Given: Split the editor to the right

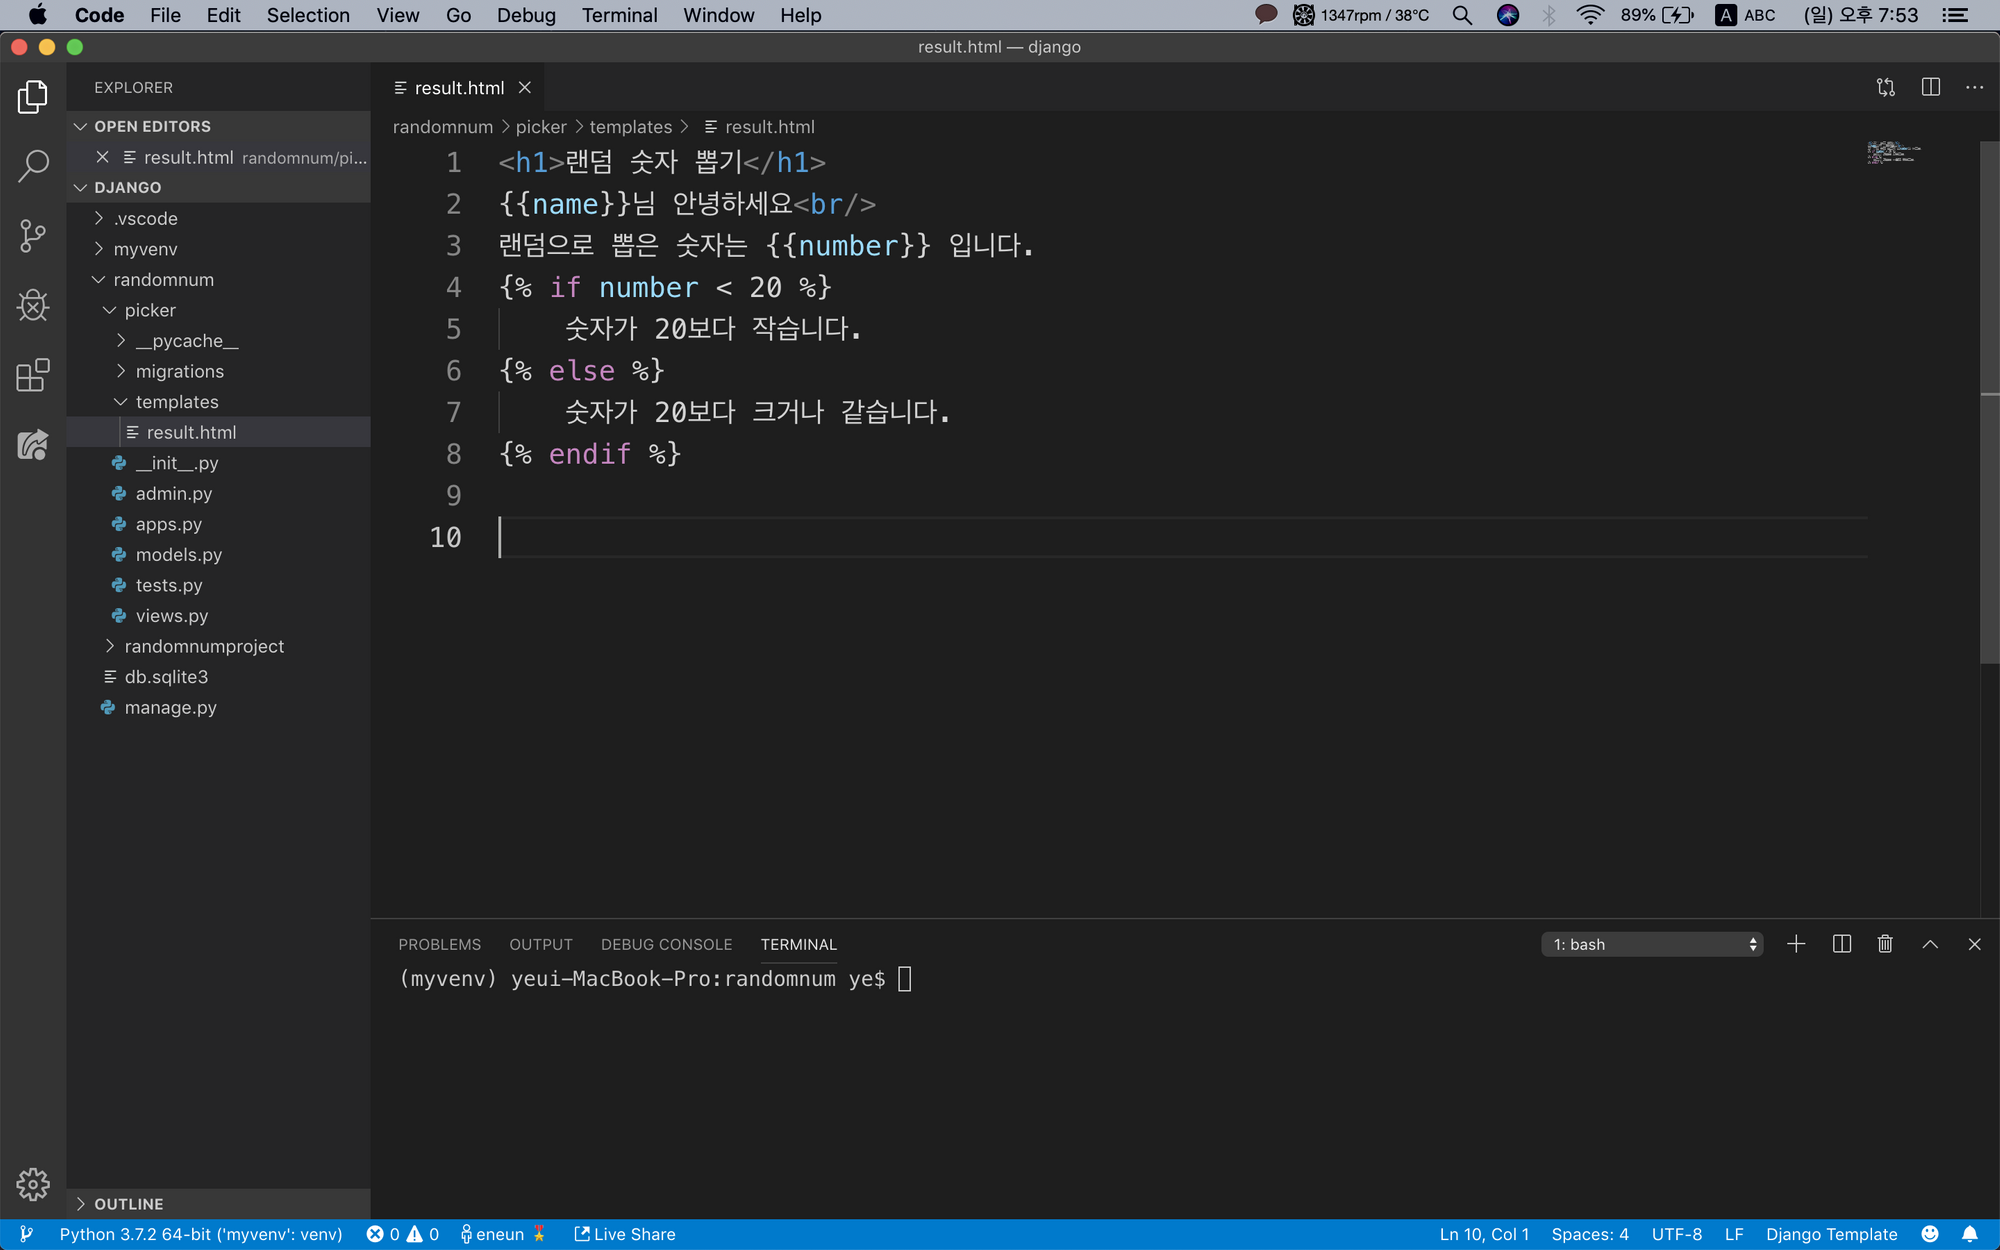Looking at the screenshot, I should coord(1930,88).
